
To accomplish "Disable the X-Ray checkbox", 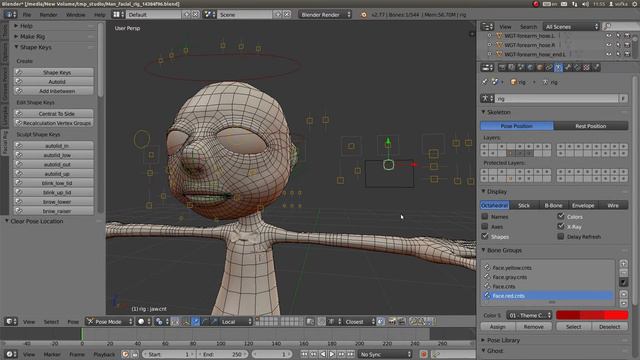I will point(561,226).
